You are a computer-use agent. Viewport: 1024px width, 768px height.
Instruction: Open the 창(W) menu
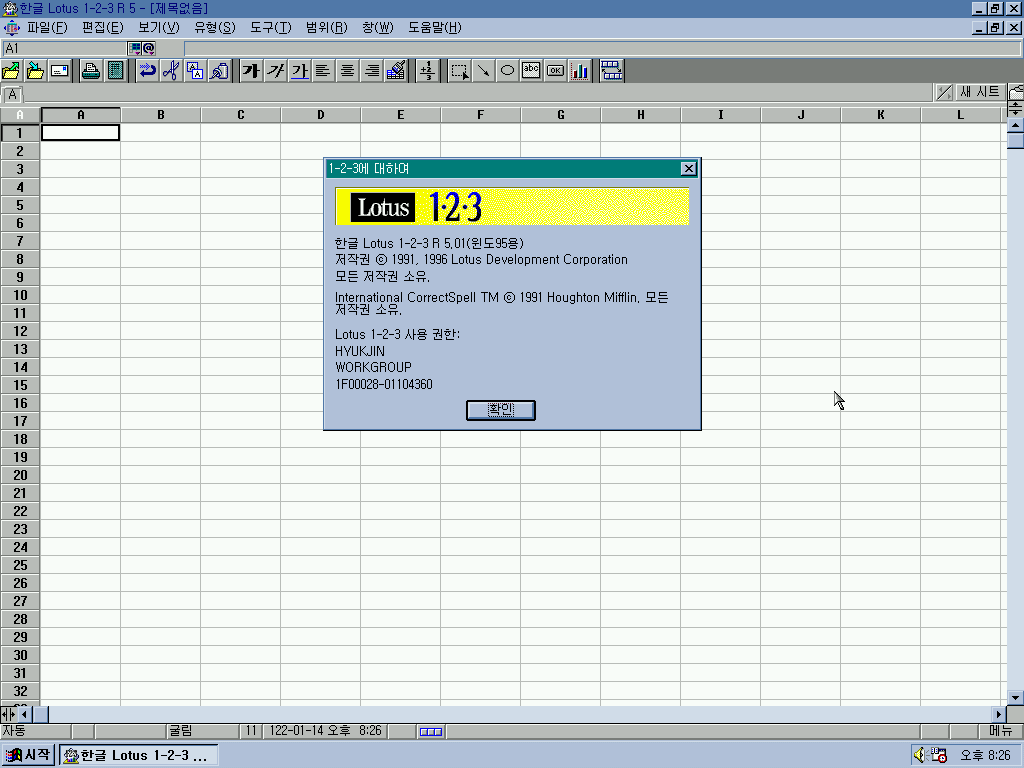pos(377,27)
